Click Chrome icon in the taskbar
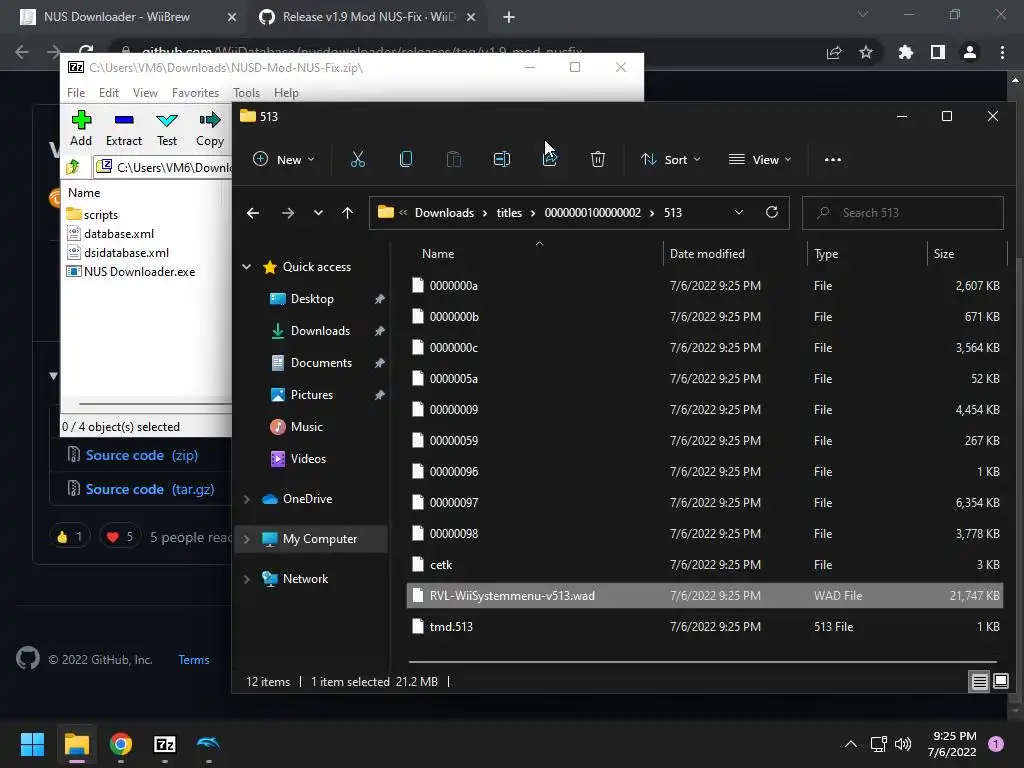Viewport: 1024px width, 768px height. (x=121, y=744)
